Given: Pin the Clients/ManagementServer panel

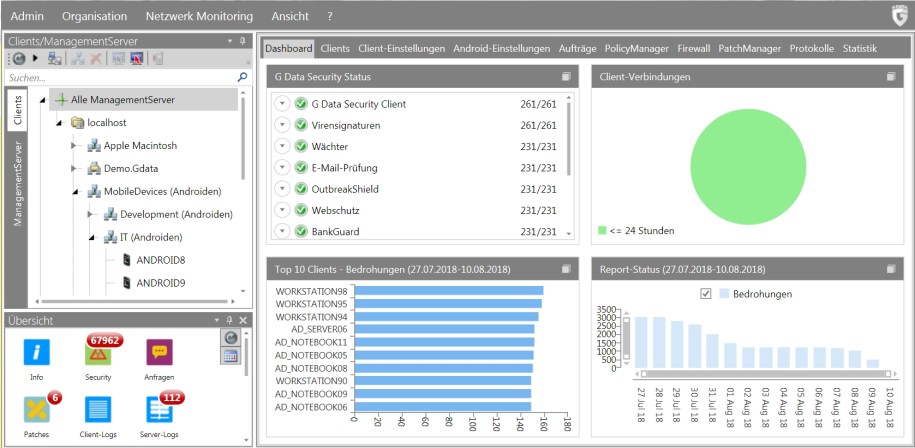Looking at the screenshot, I should click(243, 41).
